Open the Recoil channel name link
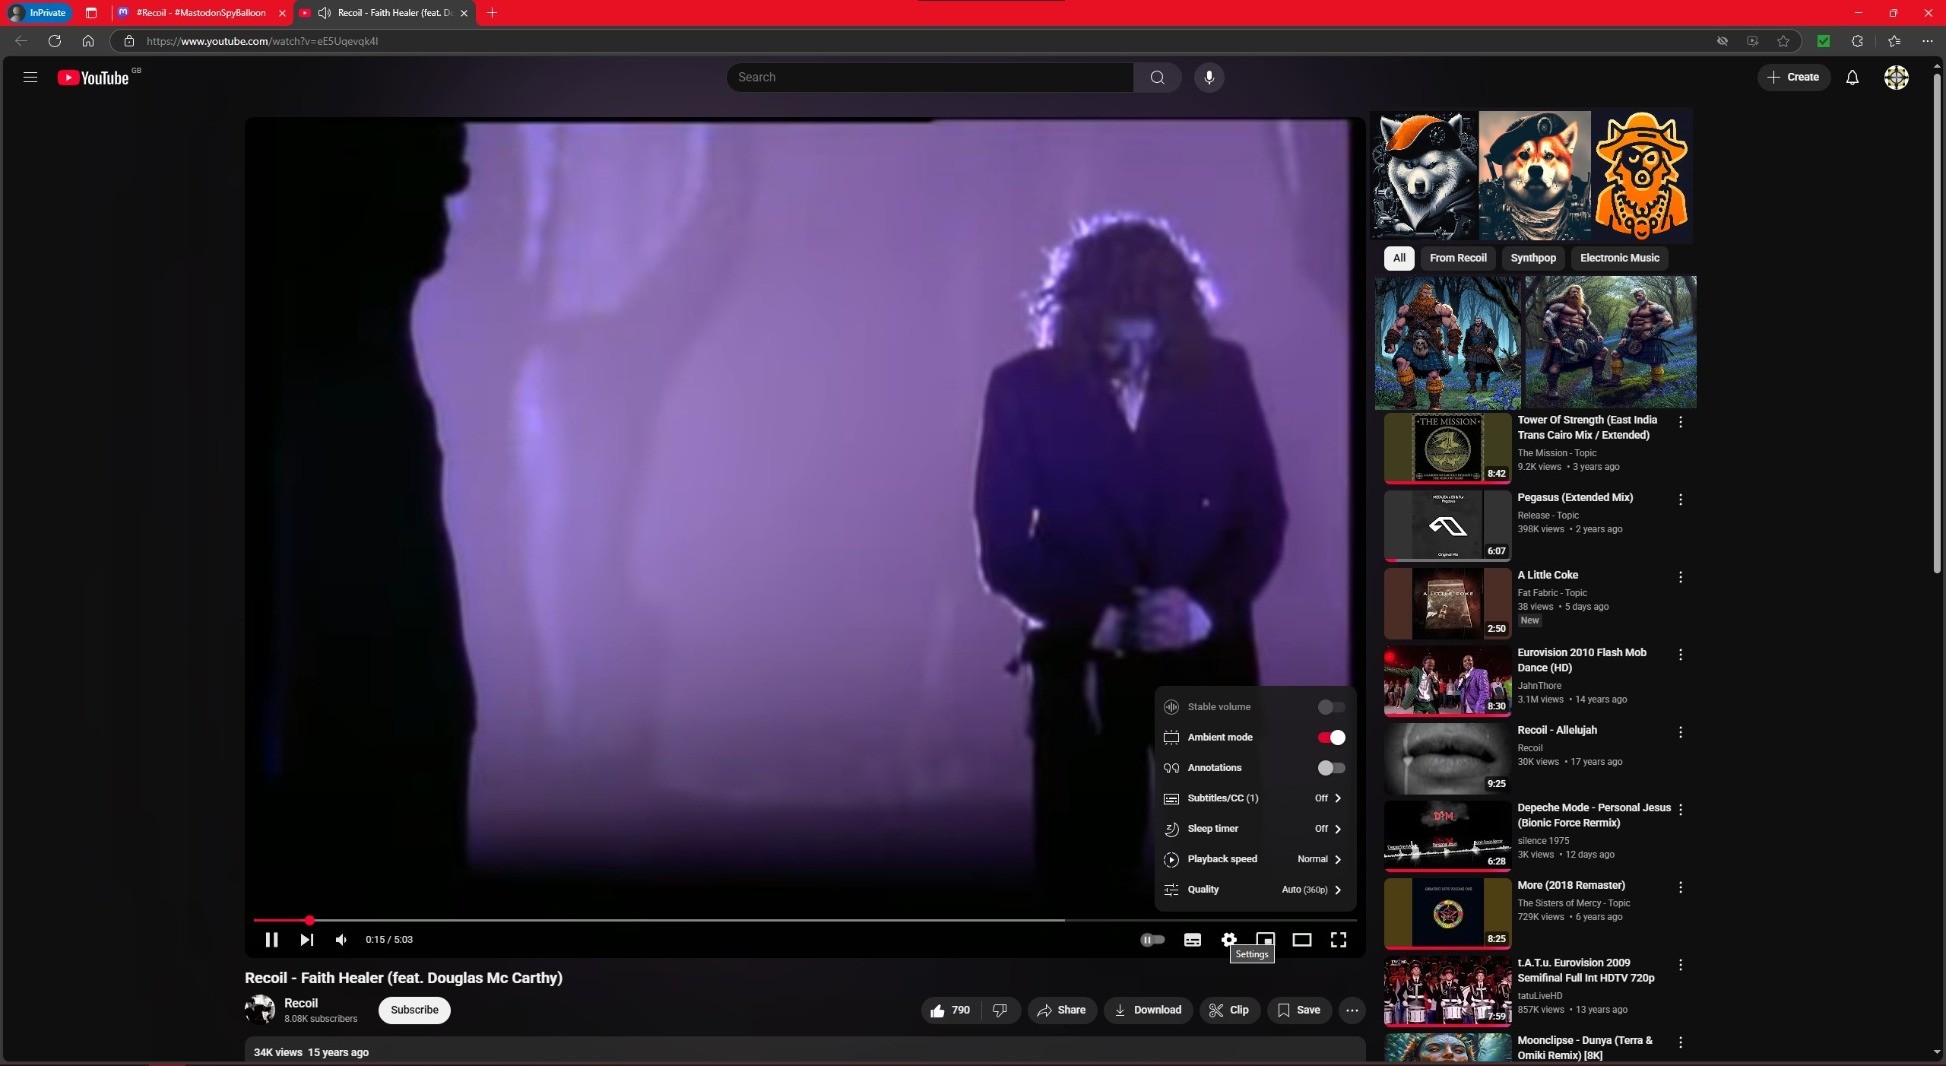This screenshot has height=1066, width=1946. coord(301,1003)
